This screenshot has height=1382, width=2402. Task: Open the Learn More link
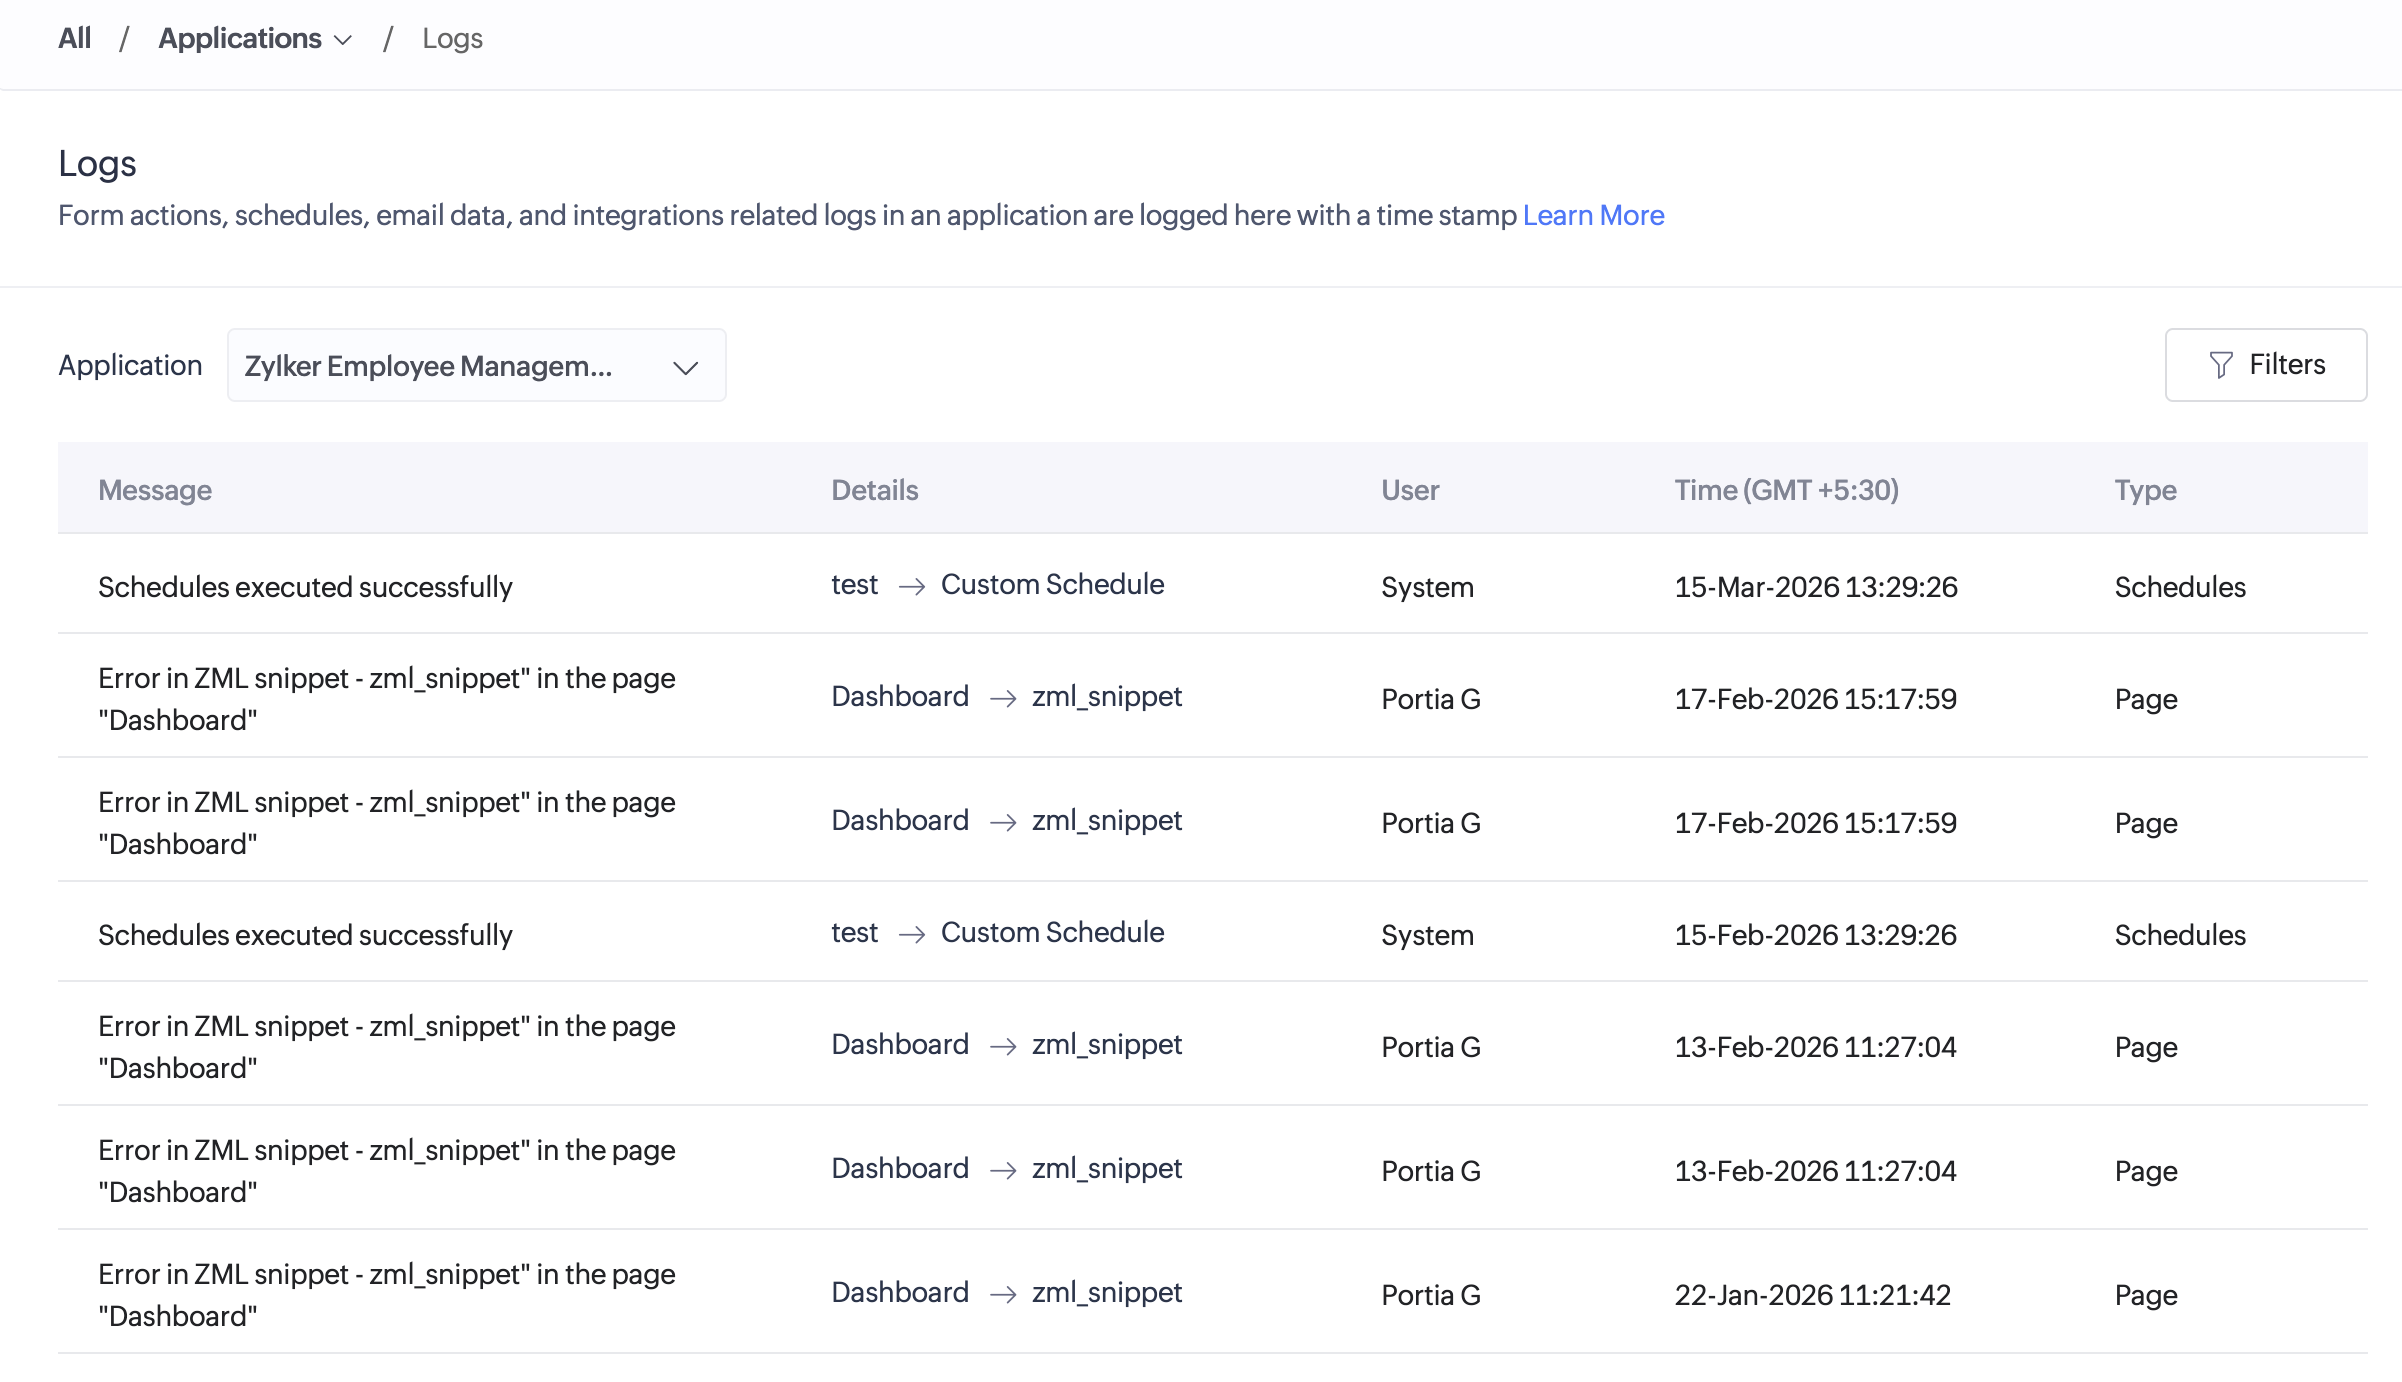coord(1593,215)
